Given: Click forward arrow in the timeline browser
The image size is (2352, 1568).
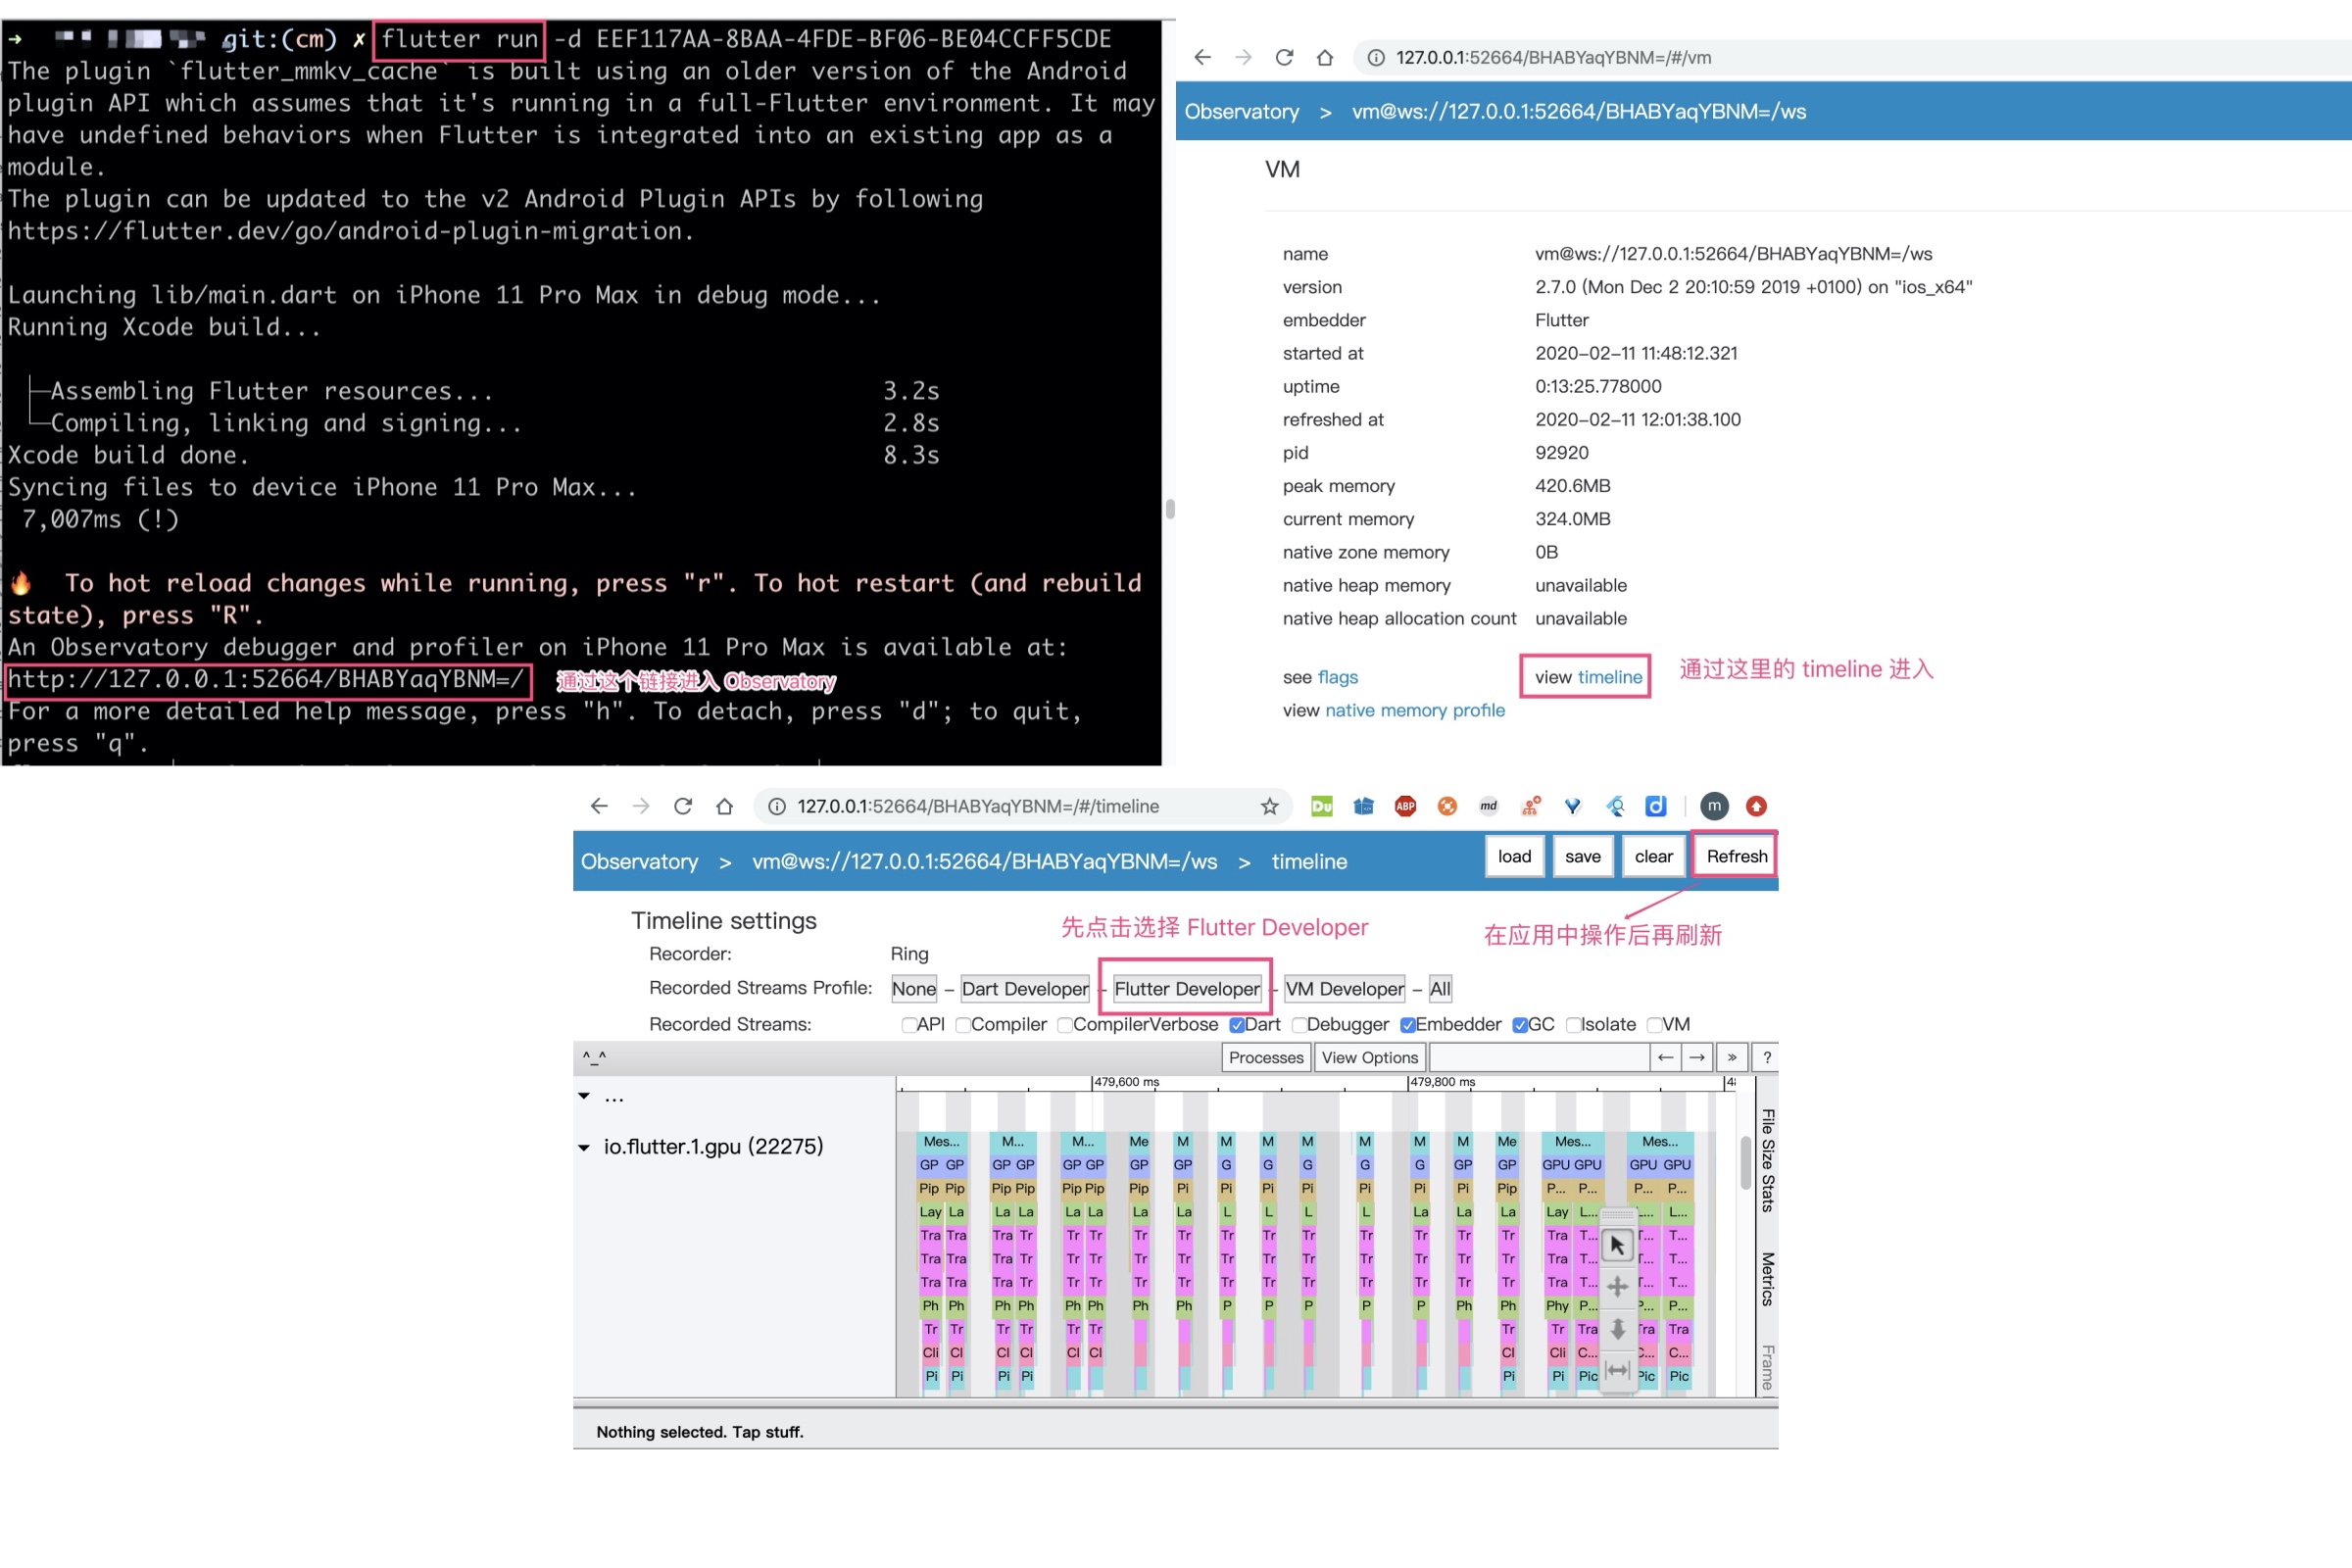Looking at the screenshot, I should click(x=640, y=806).
